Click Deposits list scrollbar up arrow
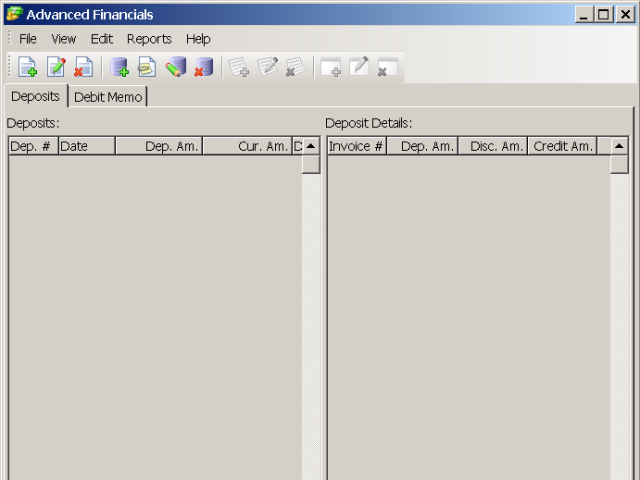This screenshot has height=480, width=640. pos(311,146)
